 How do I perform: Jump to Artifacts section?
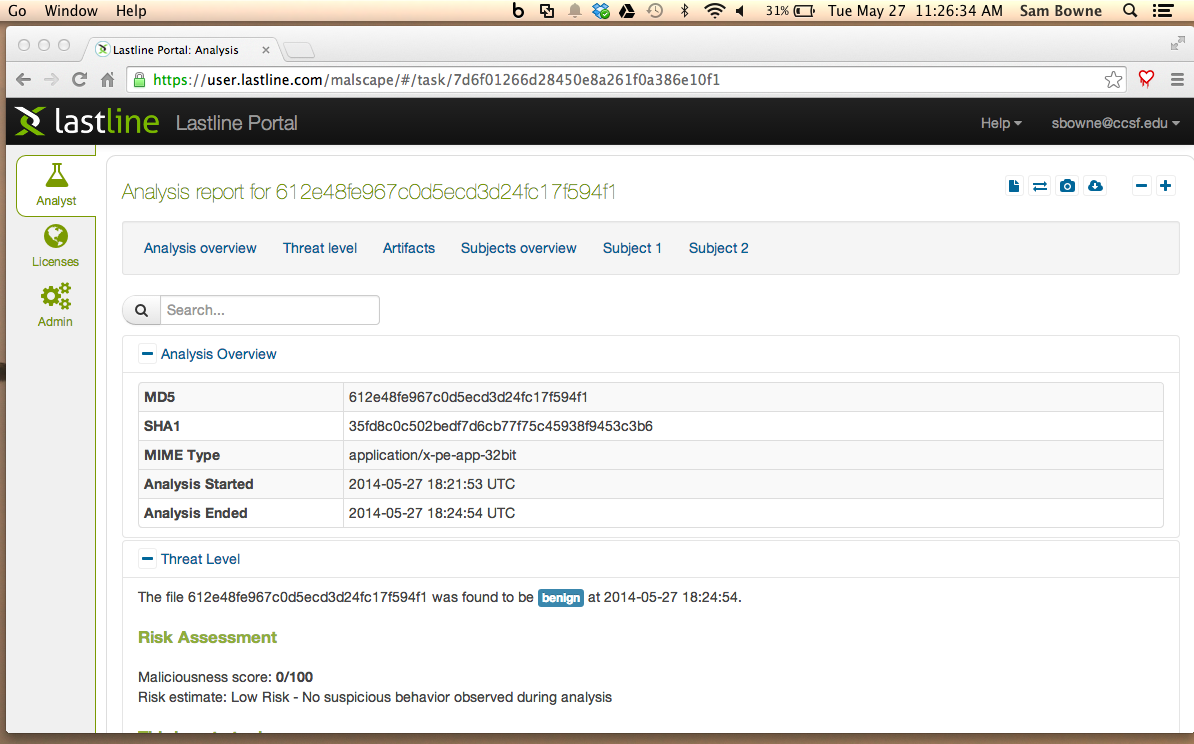[x=409, y=248]
